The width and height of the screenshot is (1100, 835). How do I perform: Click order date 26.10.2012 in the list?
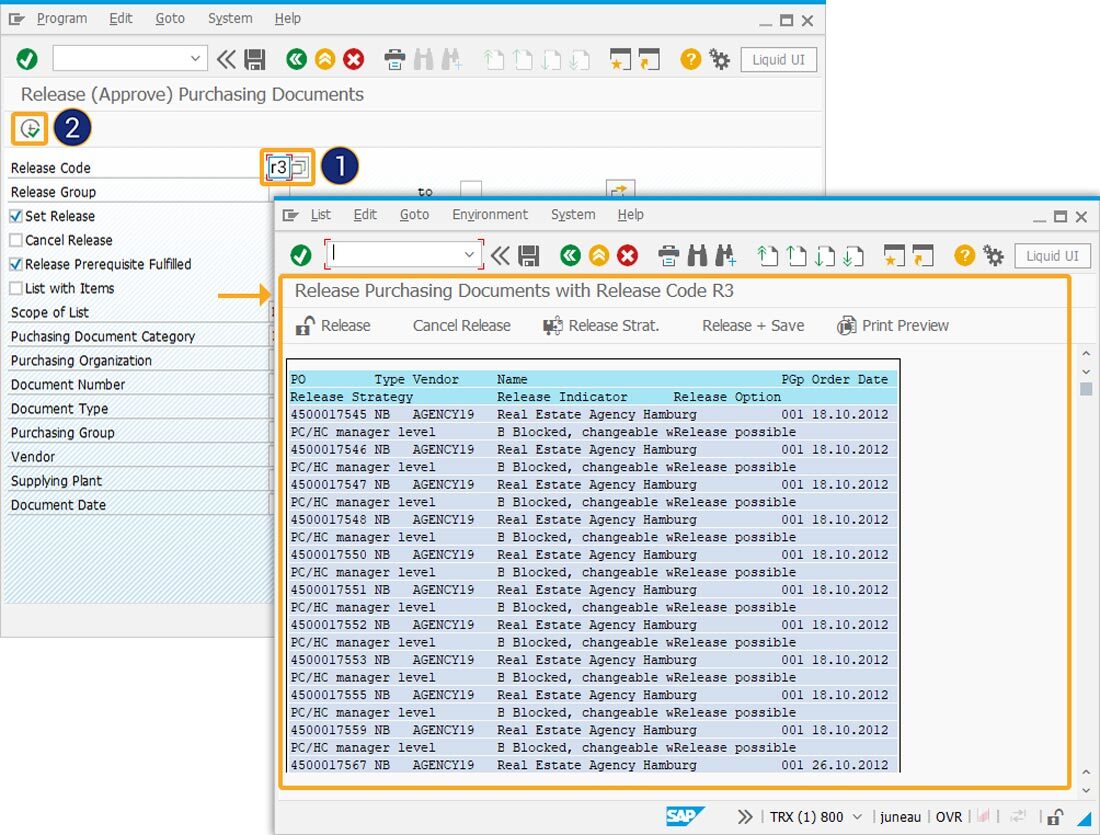click(850, 766)
